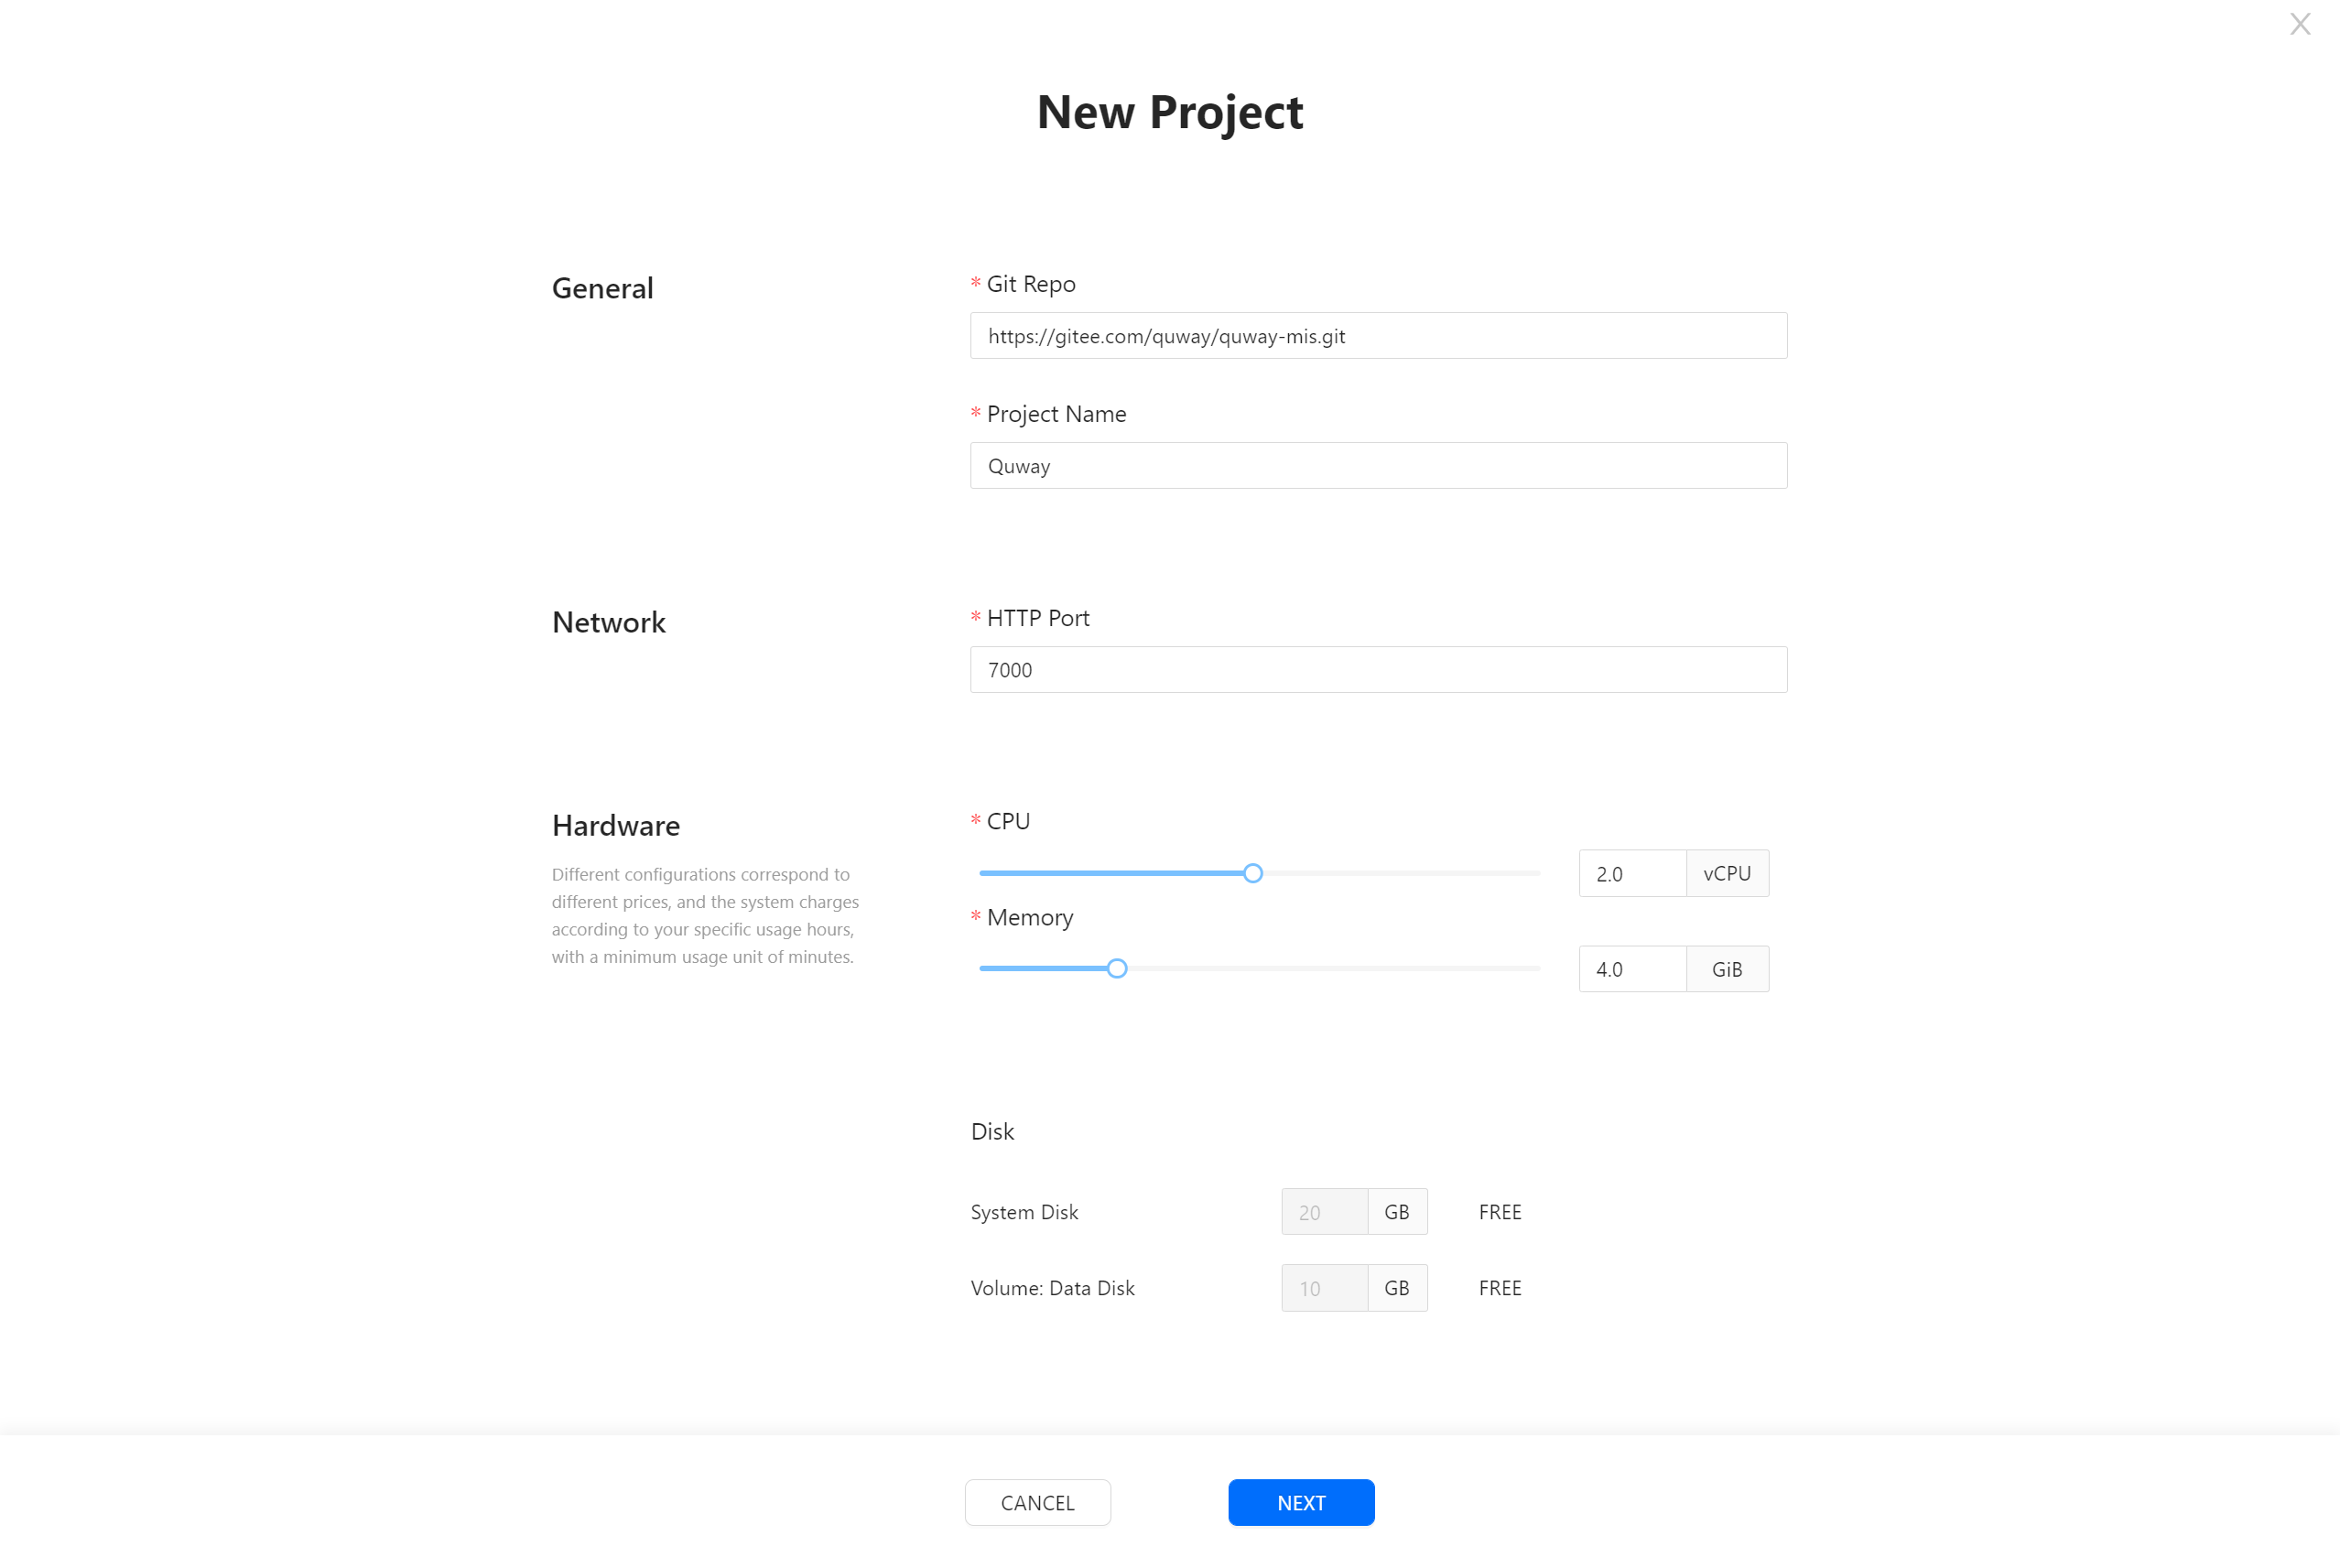Viewport: 2340px width, 1568px height.
Task: Select the General section label
Action: click(x=604, y=287)
